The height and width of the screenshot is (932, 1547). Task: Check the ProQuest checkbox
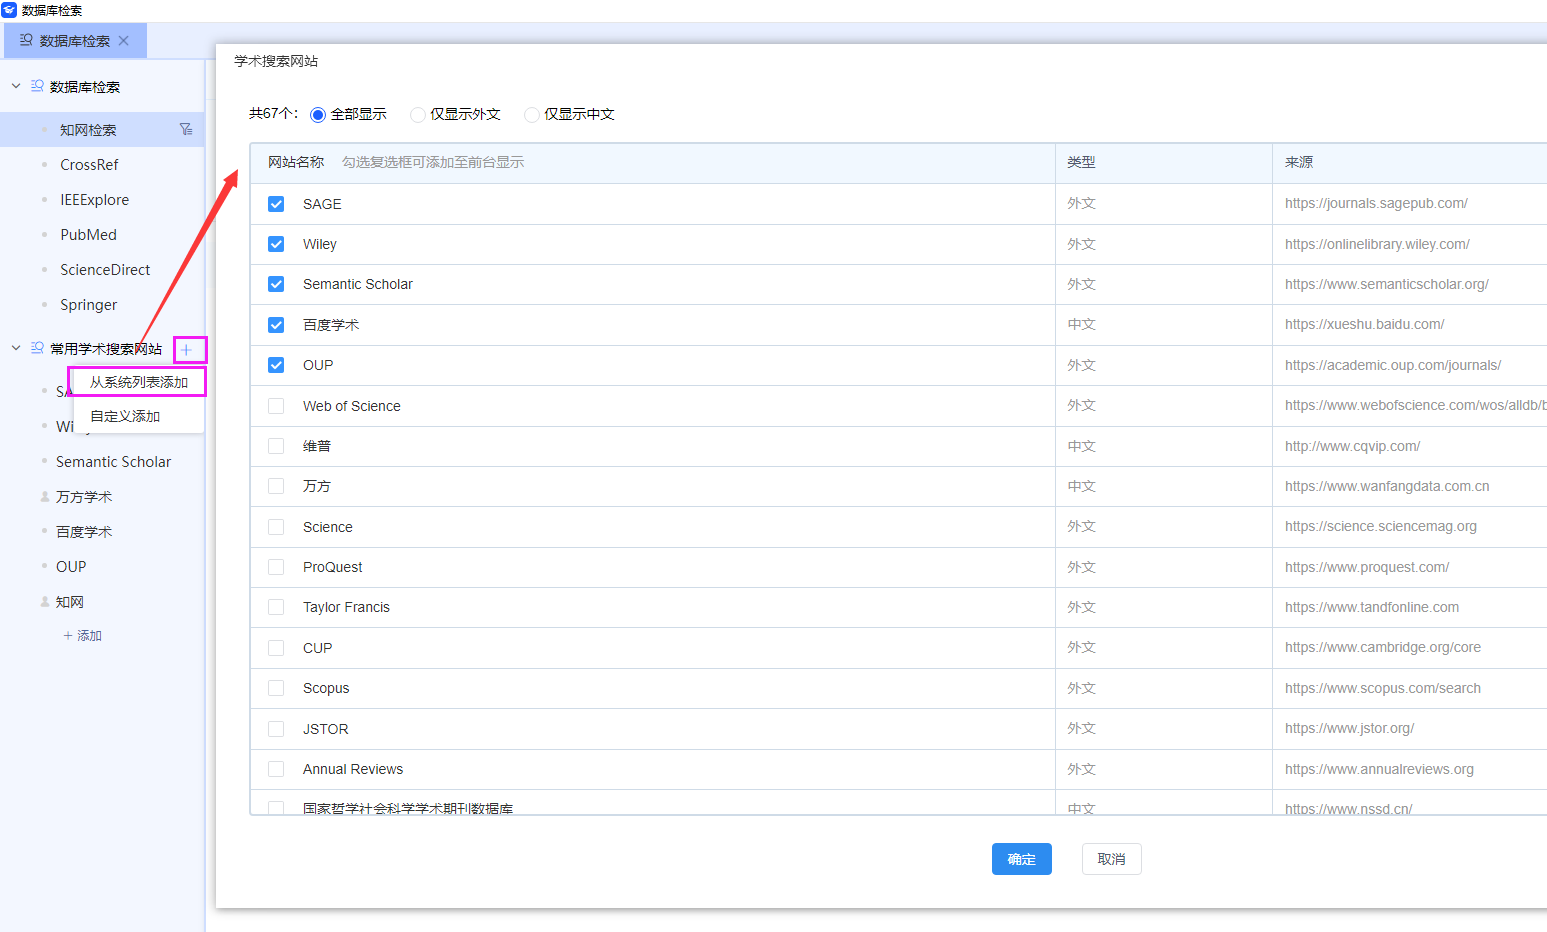point(276,567)
